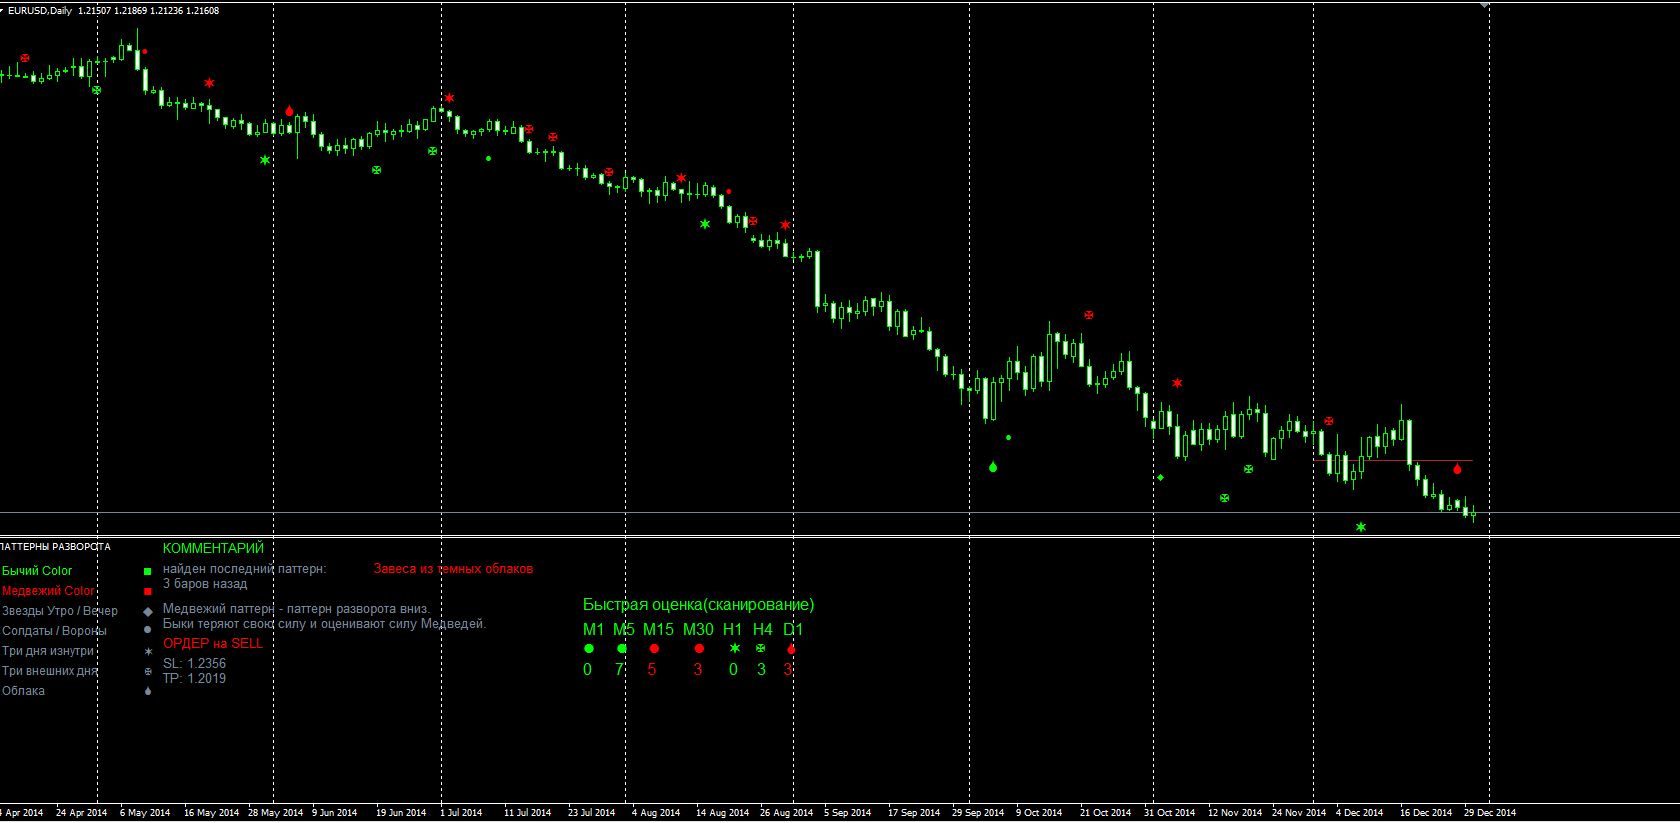Click the red crossed-circle marker near 4 Dec
1680x823 pixels.
1329,421
